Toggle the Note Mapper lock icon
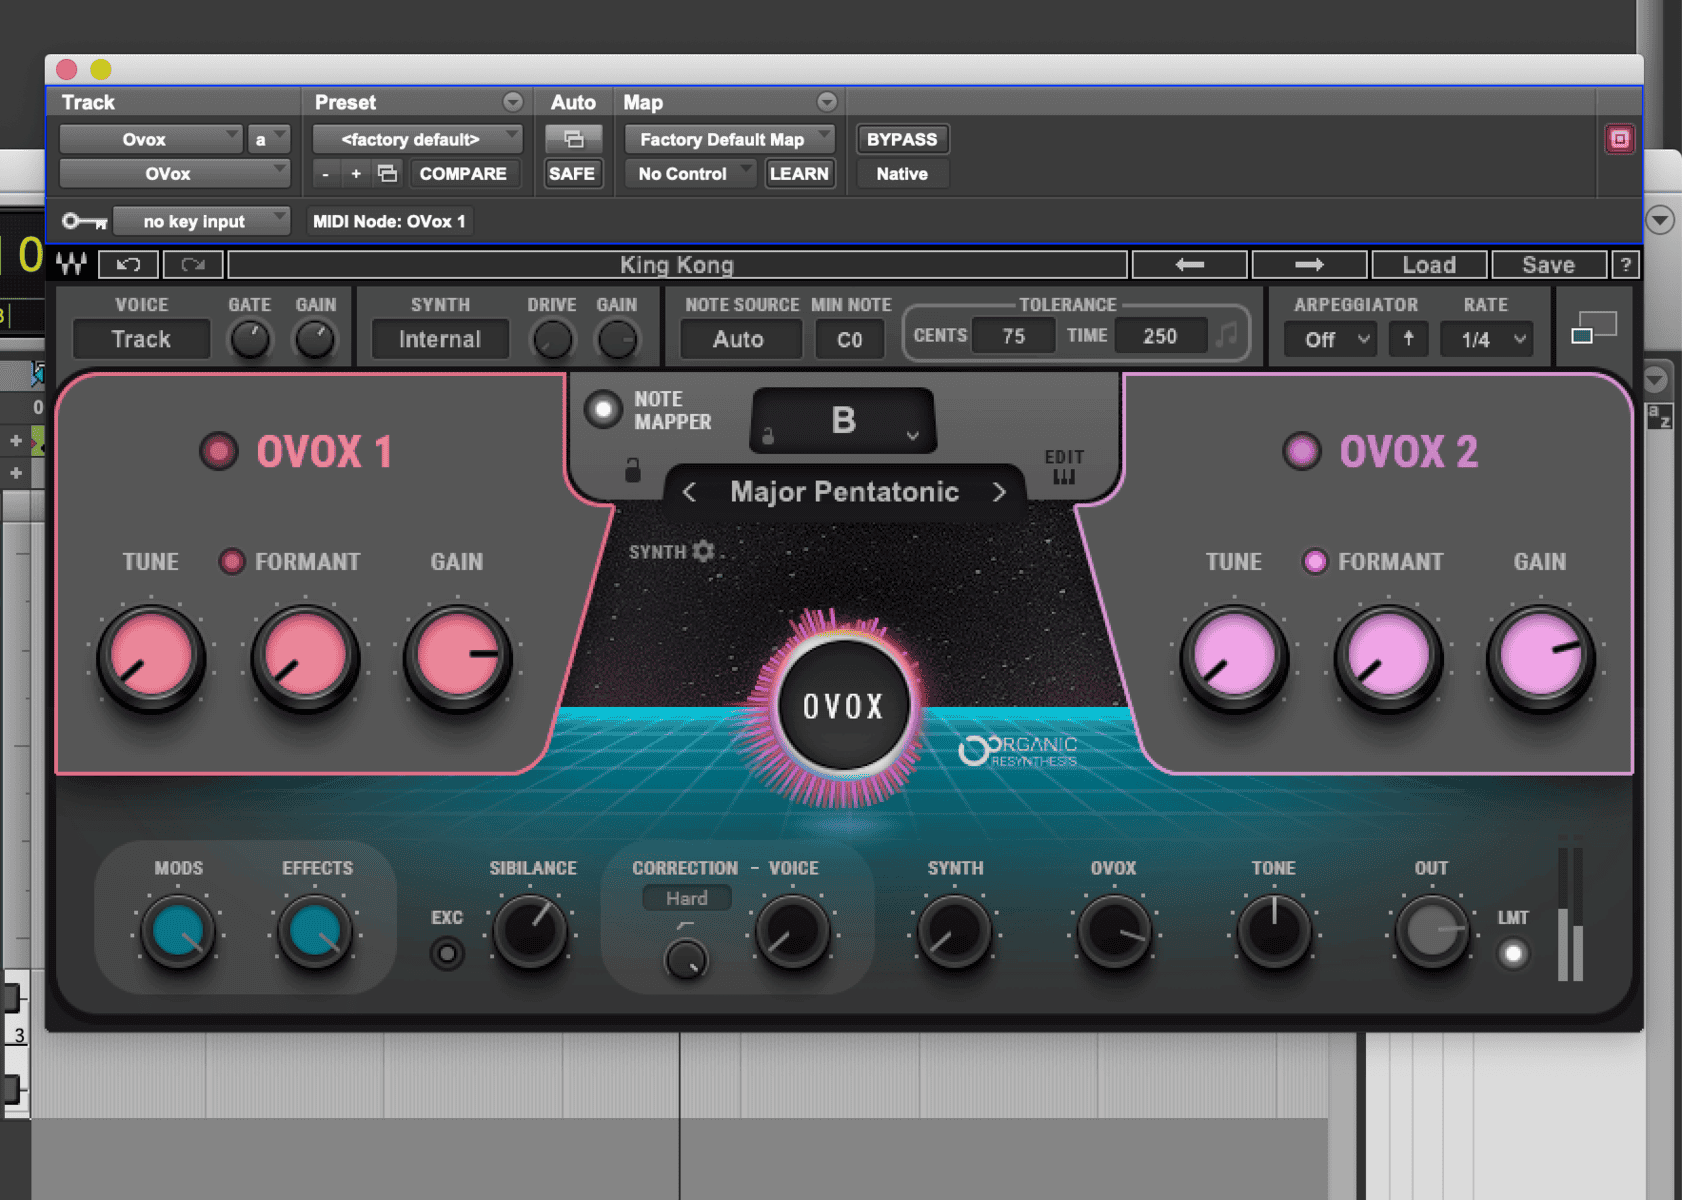This screenshot has height=1200, width=1682. point(632,469)
